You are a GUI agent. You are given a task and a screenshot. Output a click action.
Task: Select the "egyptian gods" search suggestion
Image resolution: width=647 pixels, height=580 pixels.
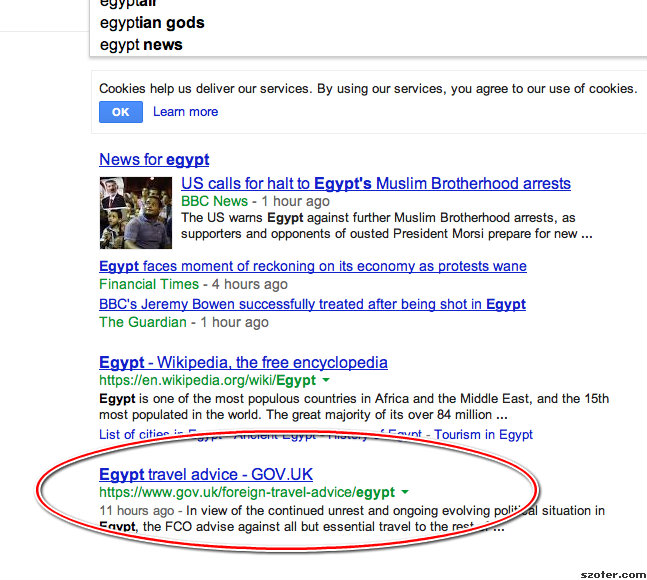[152, 23]
